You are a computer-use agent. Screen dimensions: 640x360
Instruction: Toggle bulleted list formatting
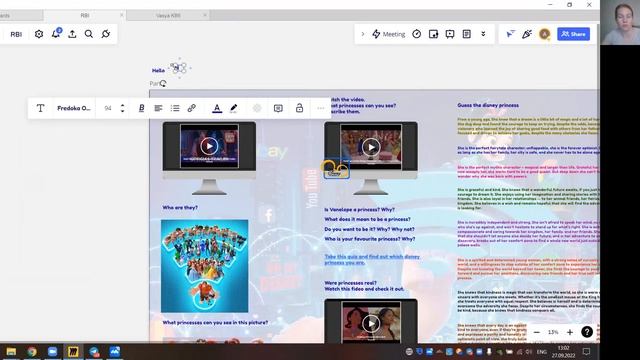click(175, 108)
